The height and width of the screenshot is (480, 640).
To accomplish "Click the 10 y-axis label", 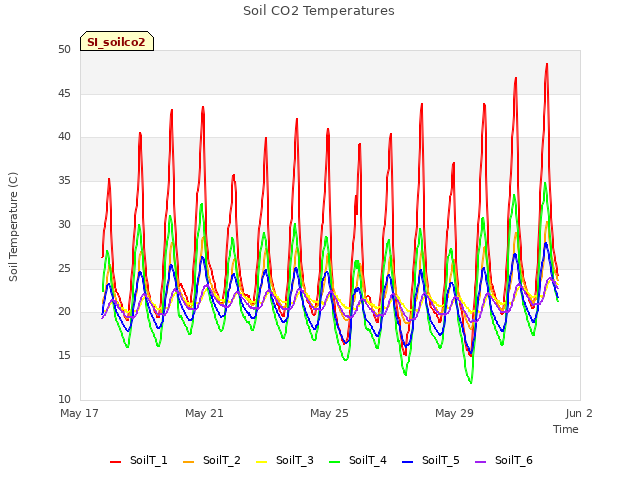I will pyautogui.click(x=64, y=399).
